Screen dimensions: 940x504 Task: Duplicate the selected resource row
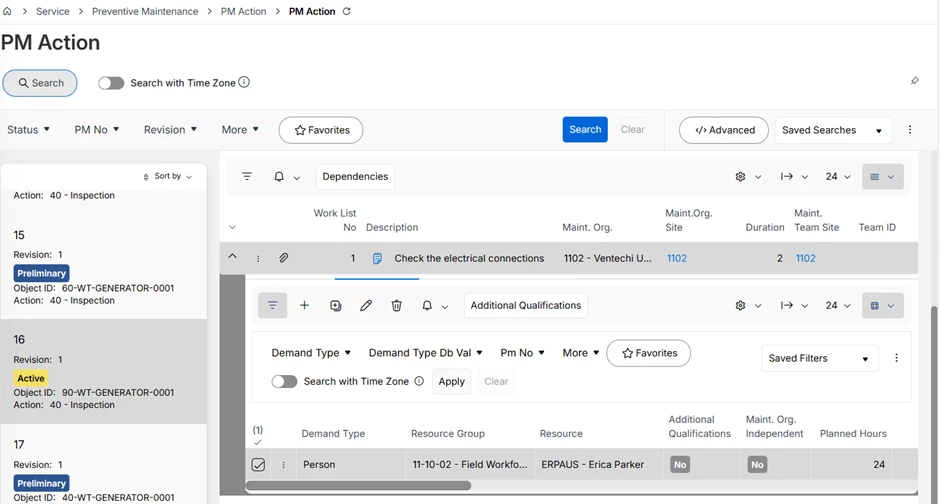336,306
